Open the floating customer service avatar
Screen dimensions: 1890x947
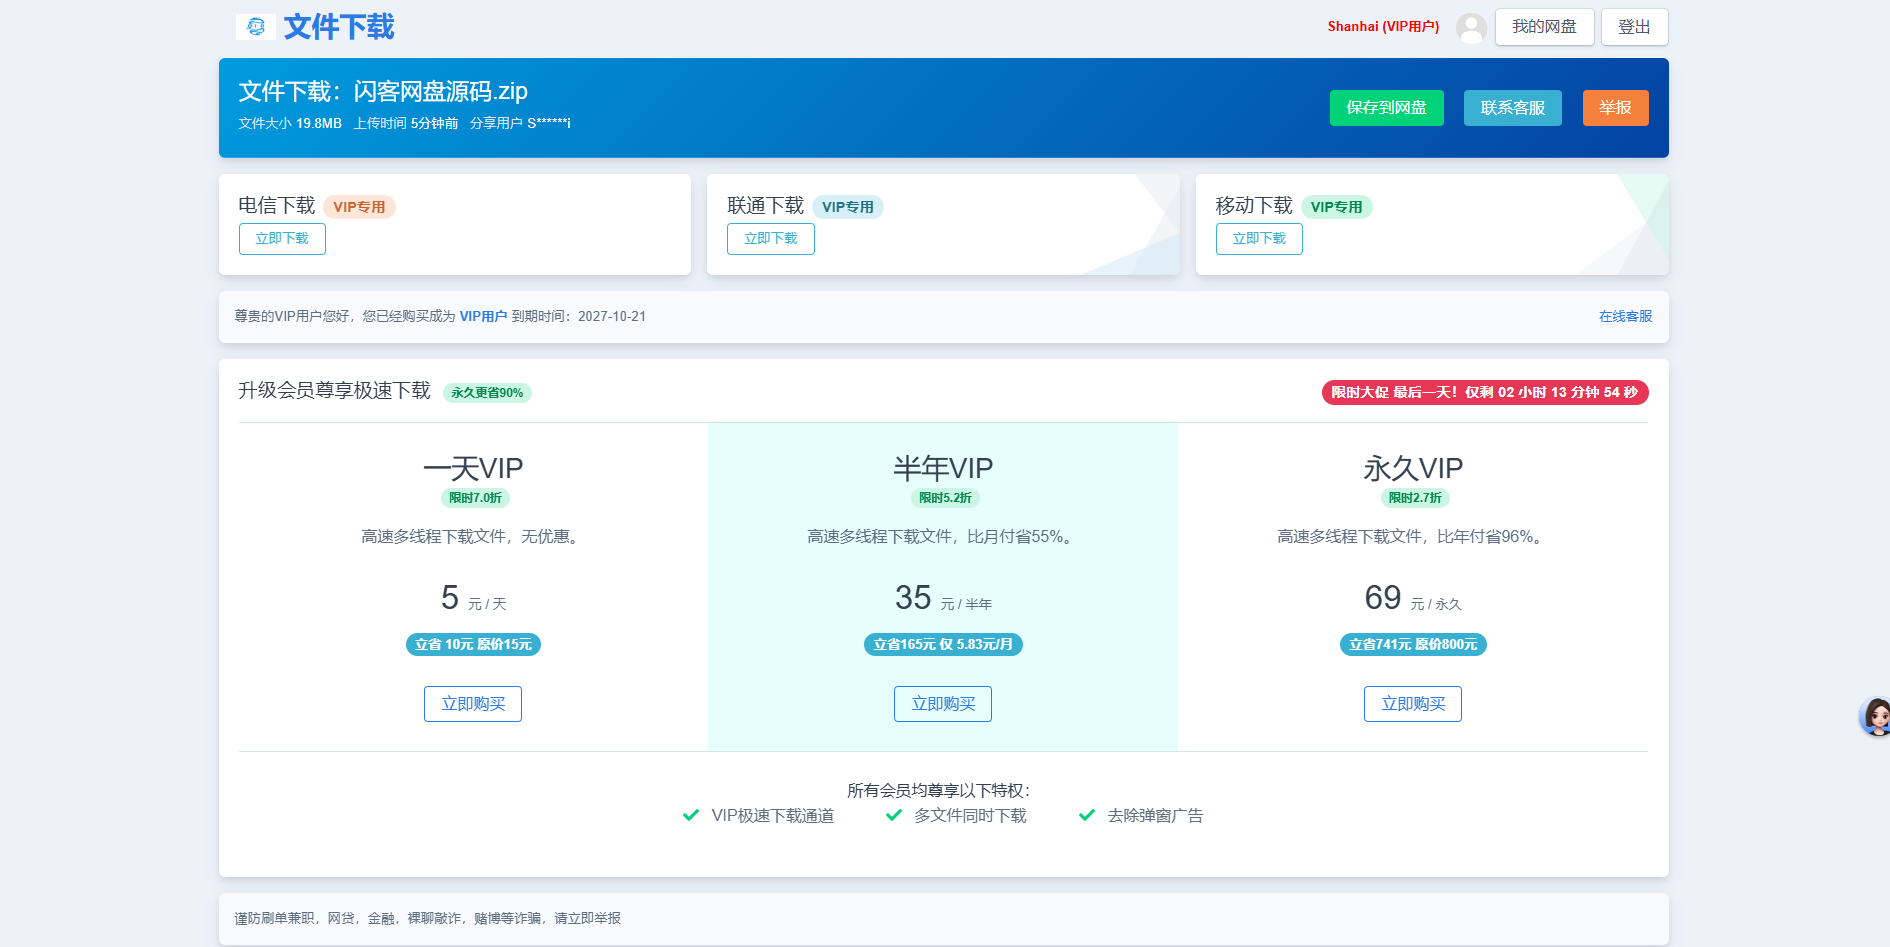tap(1874, 716)
